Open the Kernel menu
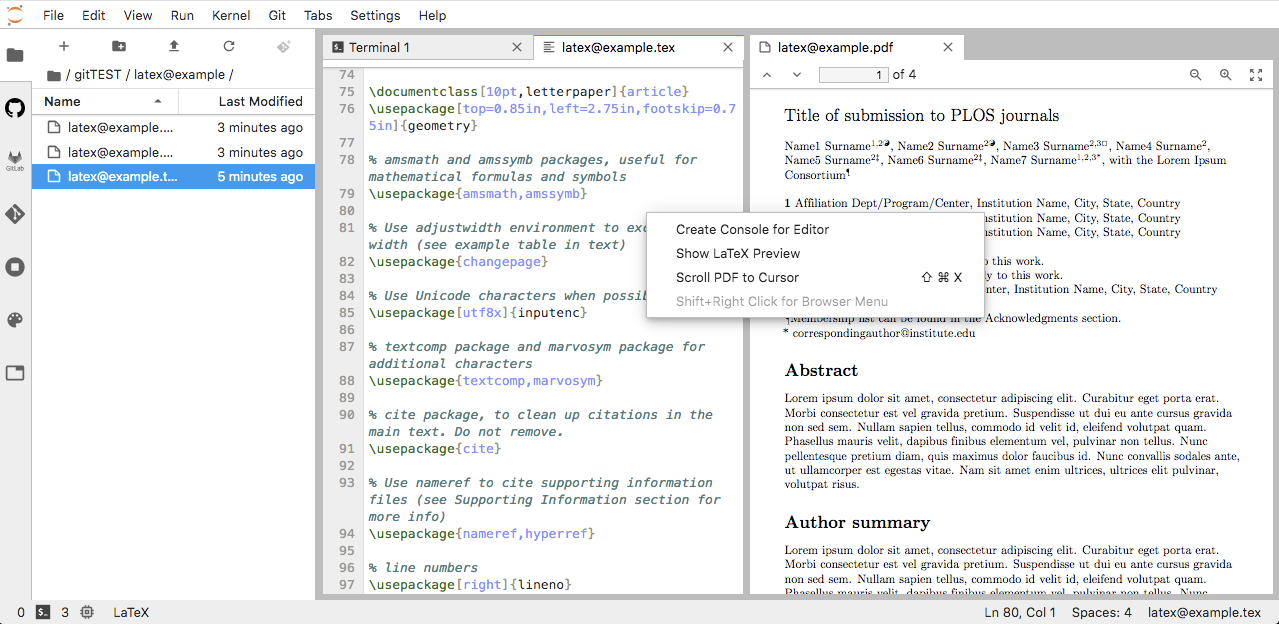 232,15
